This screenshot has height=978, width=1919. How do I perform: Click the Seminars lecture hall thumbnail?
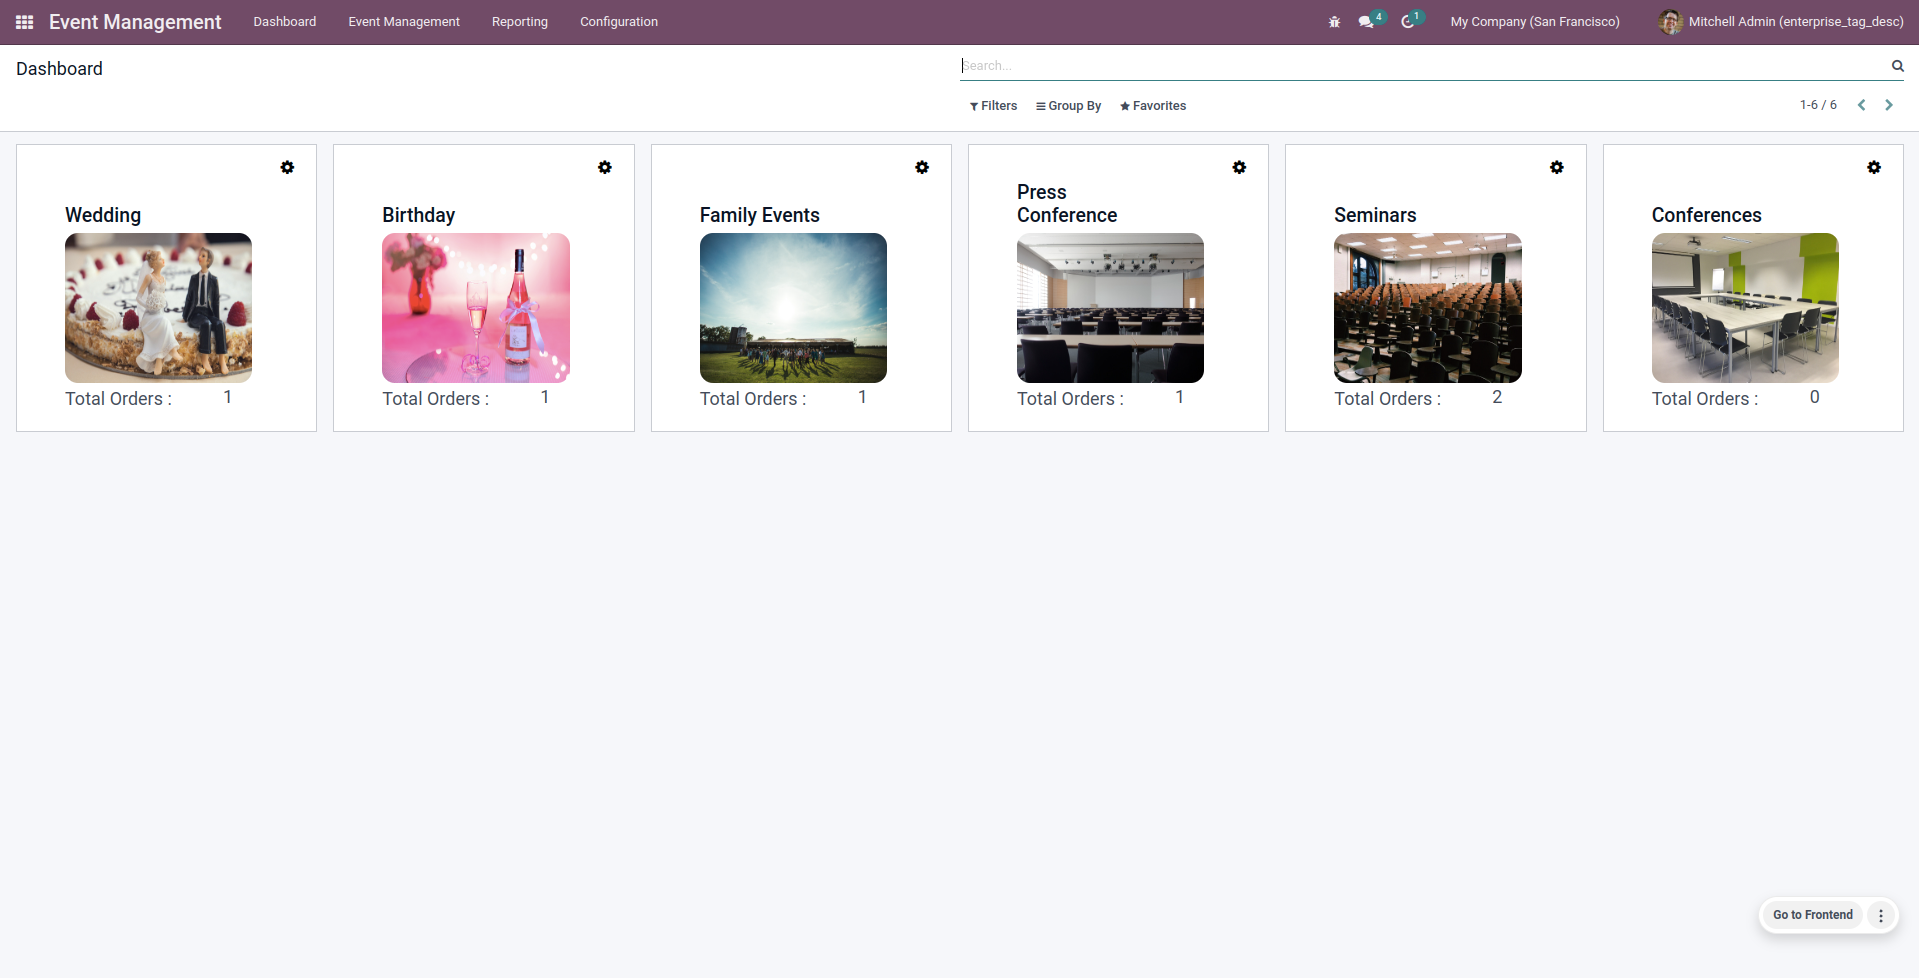[x=1428, y=308]
